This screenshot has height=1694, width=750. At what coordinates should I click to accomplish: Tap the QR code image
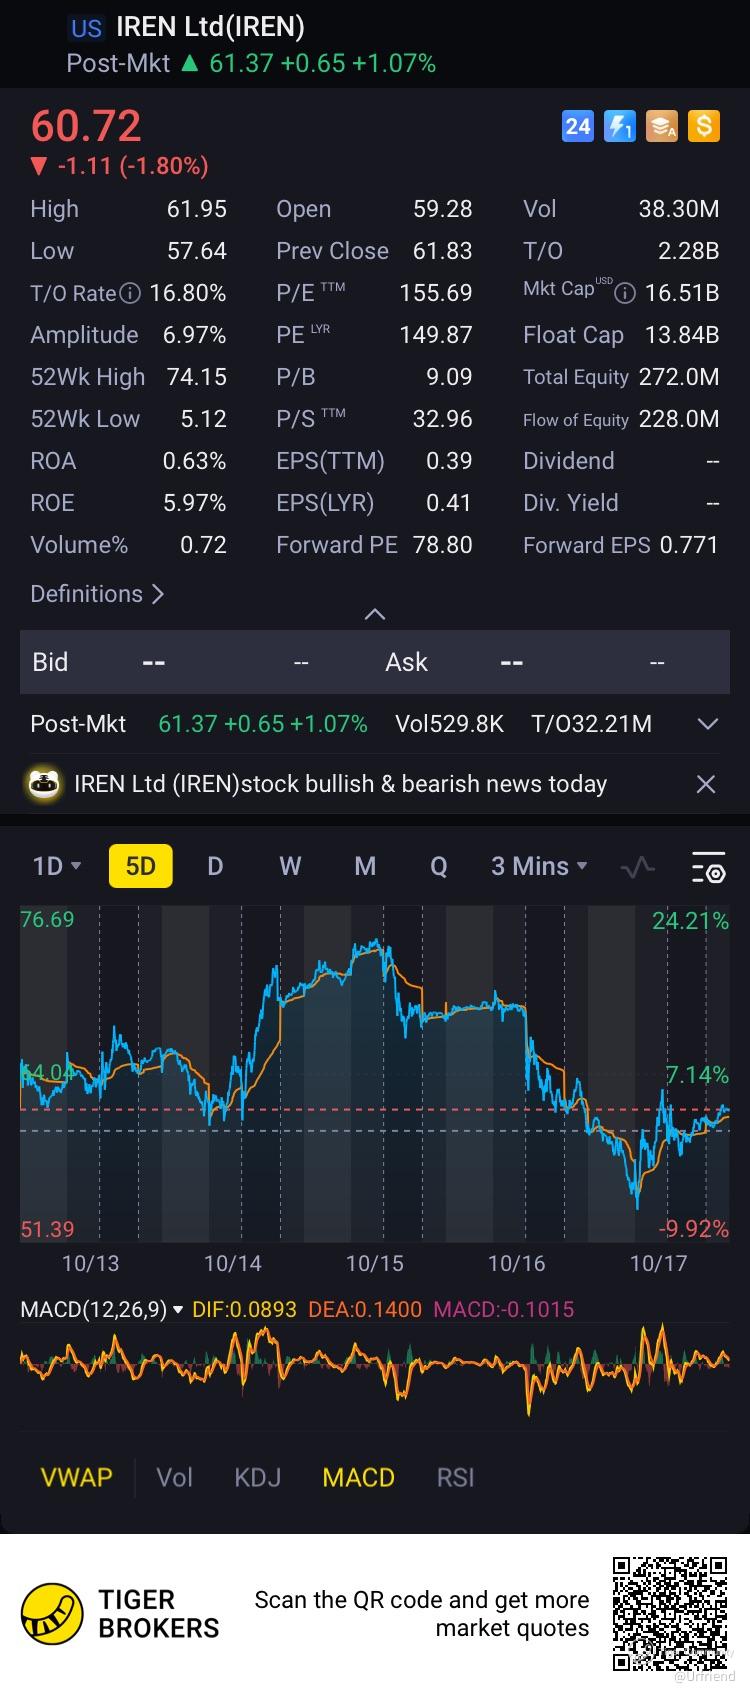coord(670,1613)
